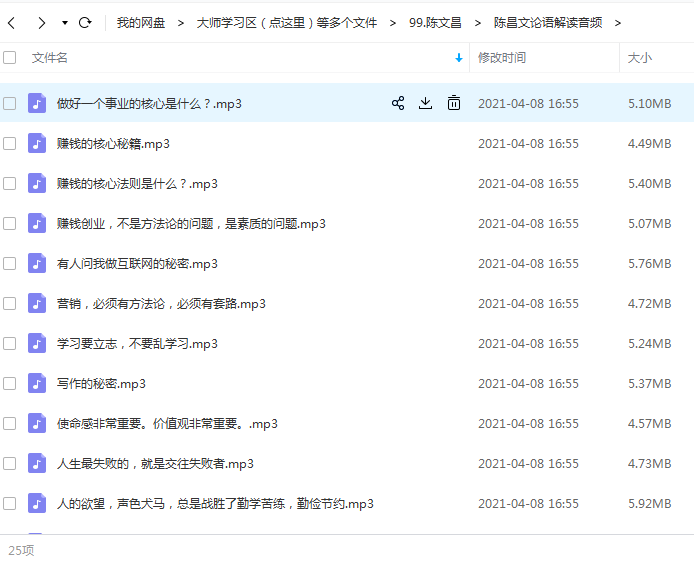Click music icon of 人的欲望 file

(x=37, y=503)
